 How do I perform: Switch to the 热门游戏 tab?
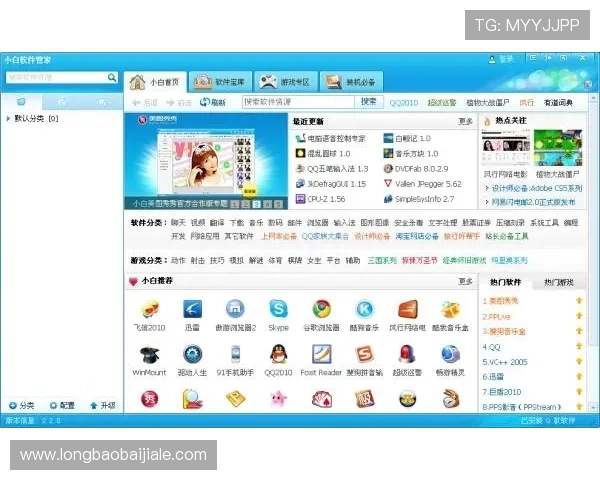point(559,282)
